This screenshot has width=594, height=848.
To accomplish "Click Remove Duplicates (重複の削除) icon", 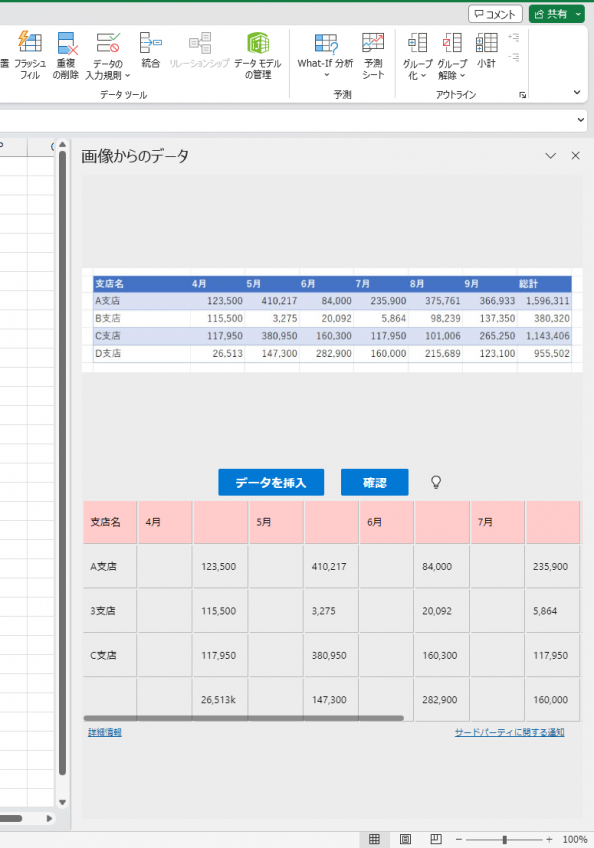I will coord(67,43).
